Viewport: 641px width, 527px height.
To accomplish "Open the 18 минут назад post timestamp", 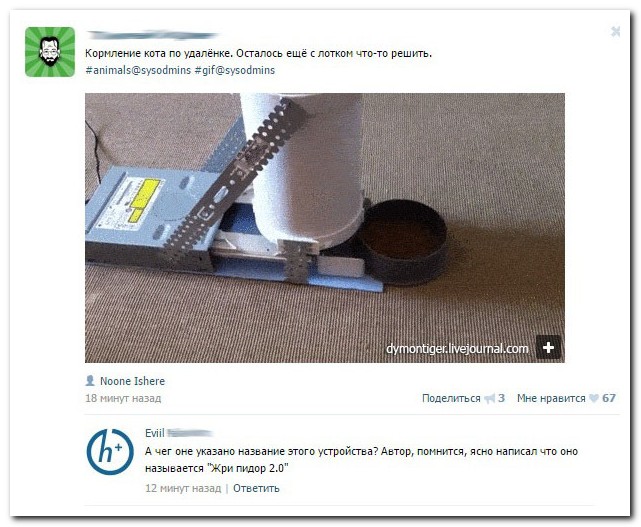I will click(123, 398).
